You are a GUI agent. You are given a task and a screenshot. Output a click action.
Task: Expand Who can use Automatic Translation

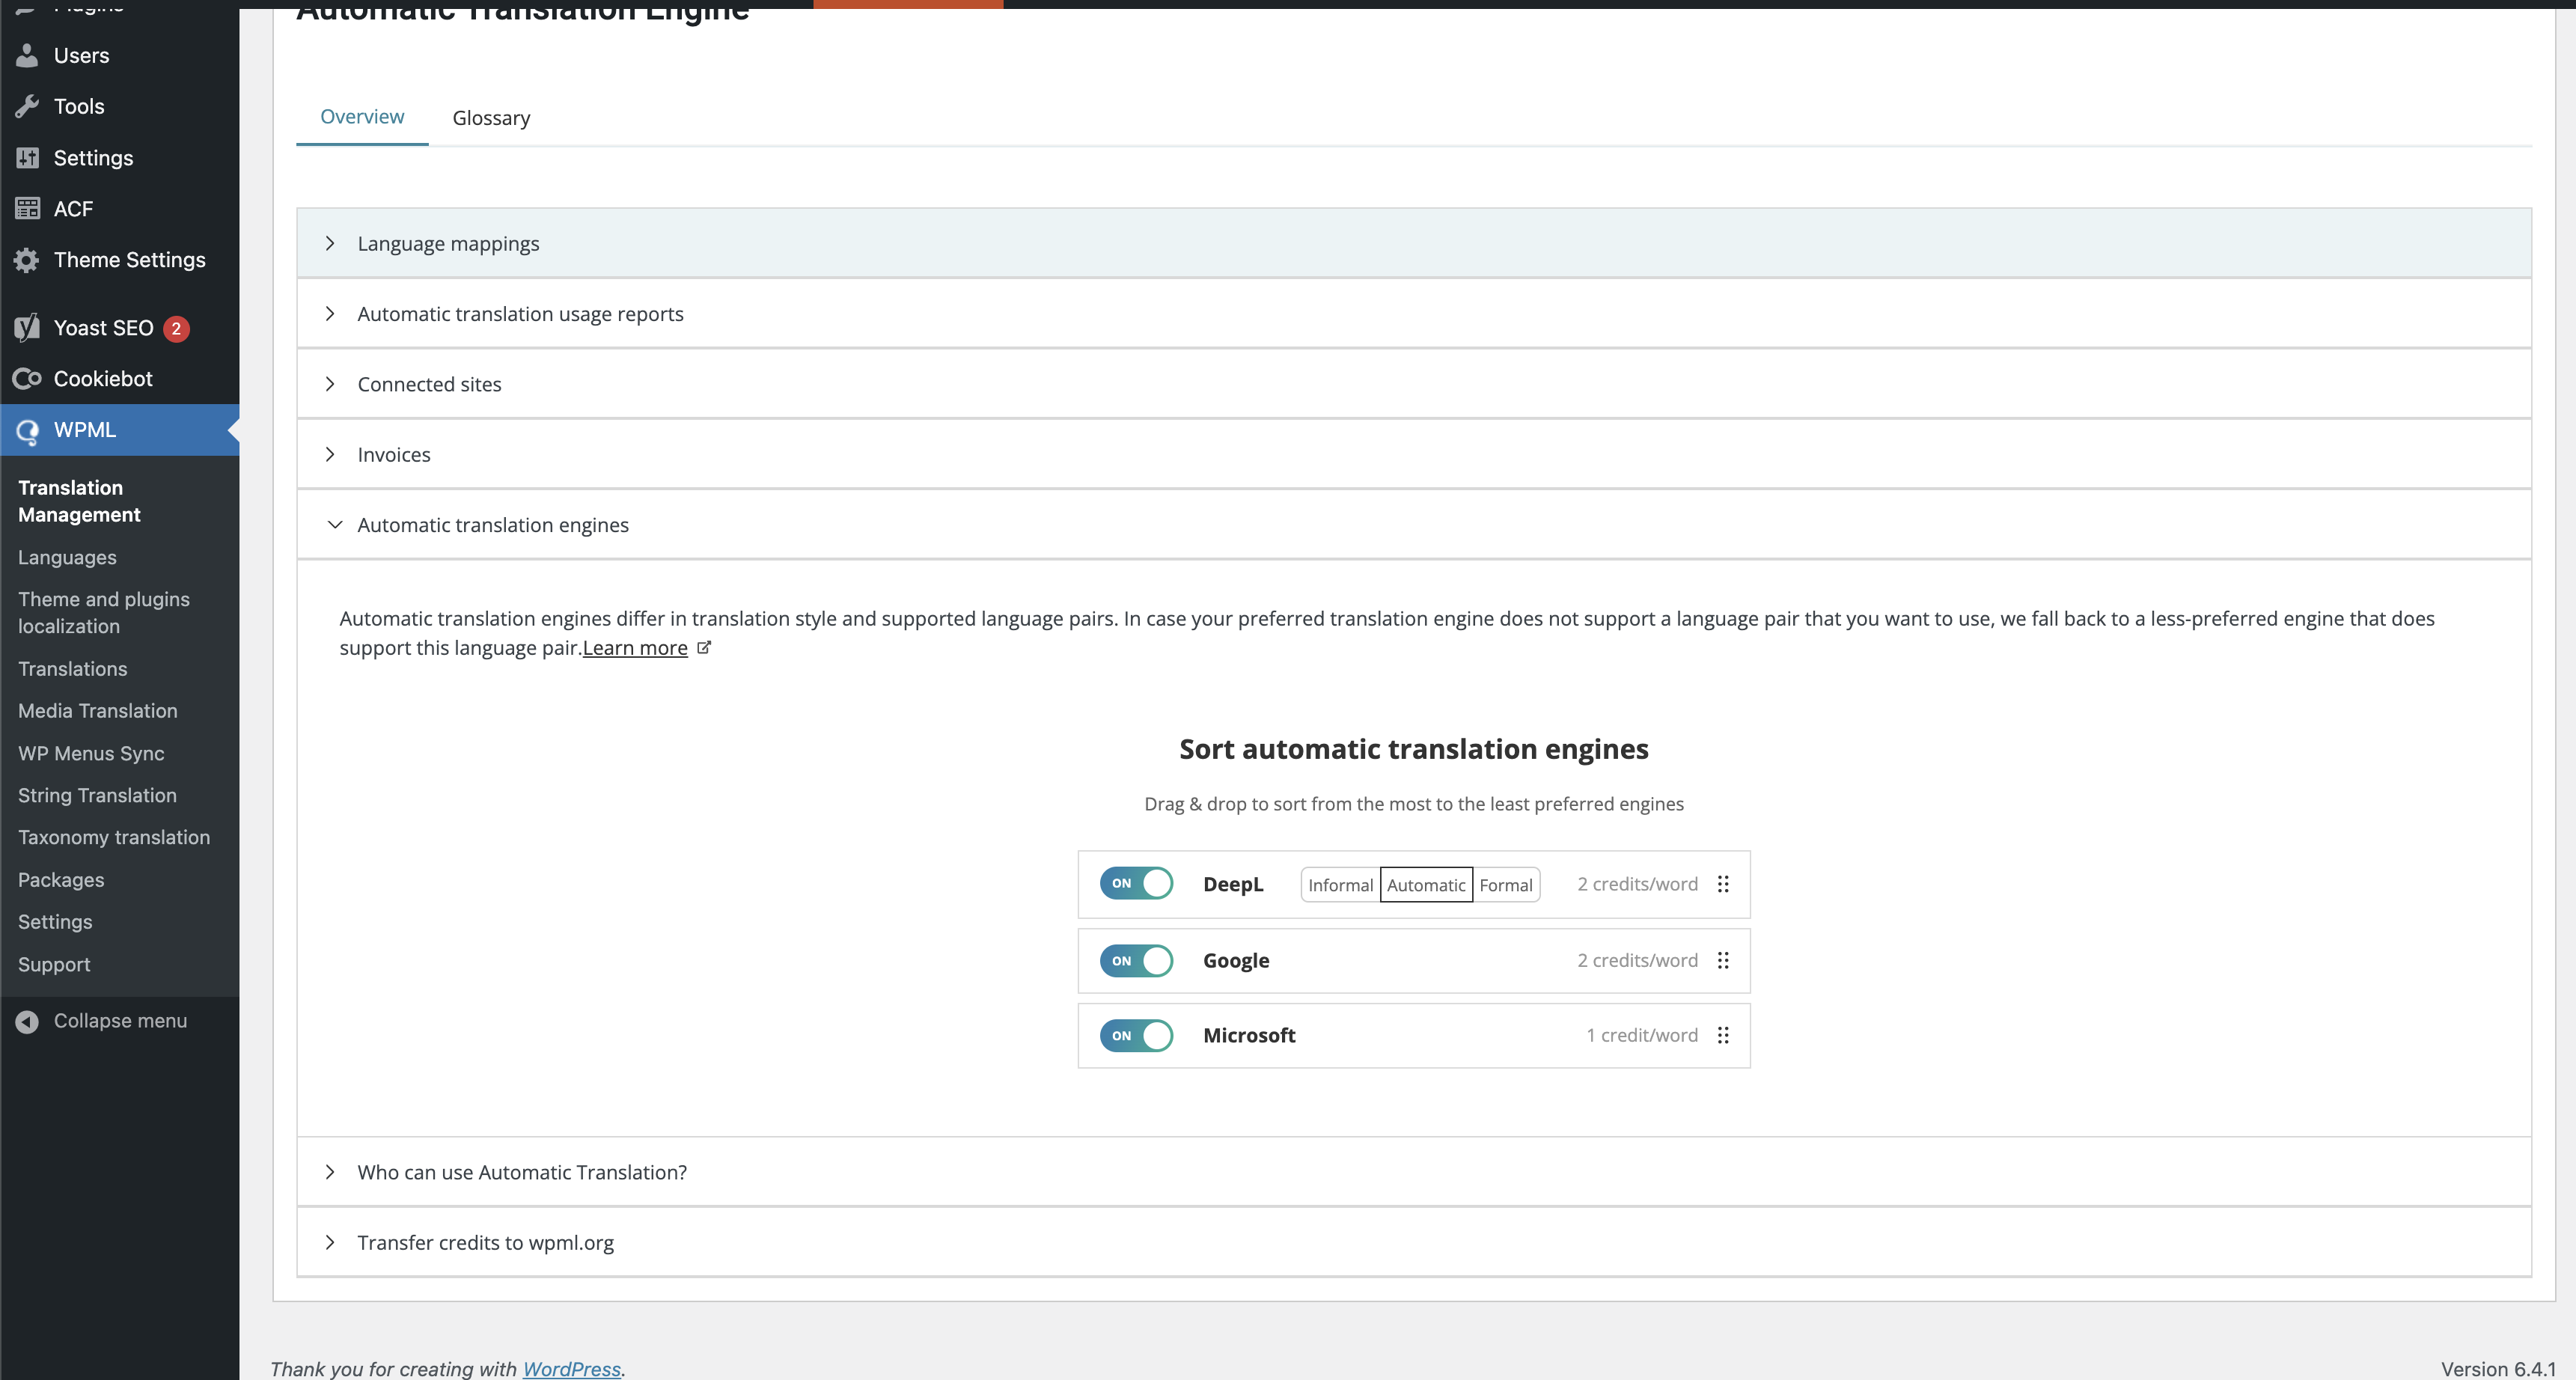coord(1413,1172)
